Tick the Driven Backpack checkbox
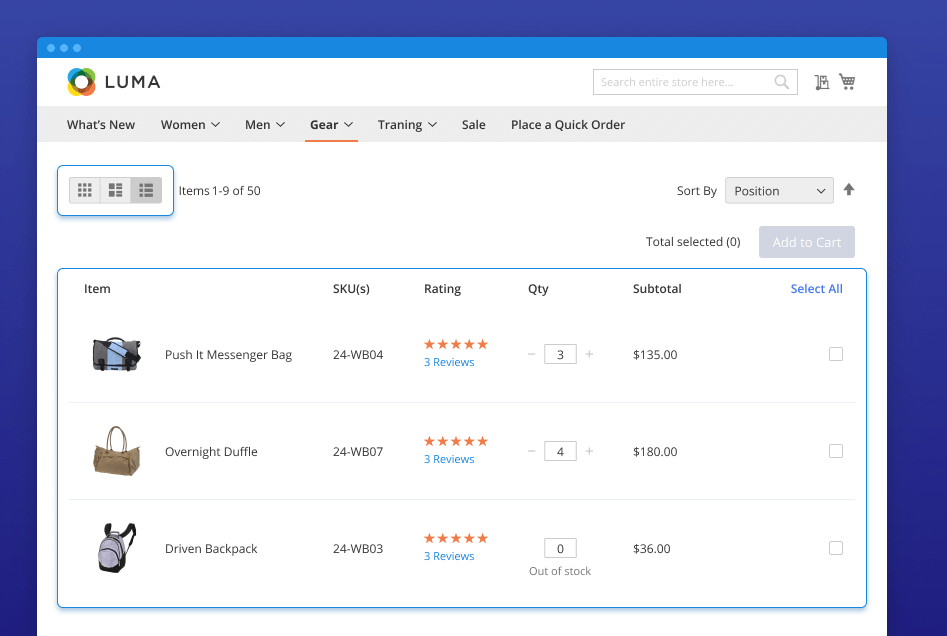The width and height of the screenshot is (947, 636). (x=836, y=548)
